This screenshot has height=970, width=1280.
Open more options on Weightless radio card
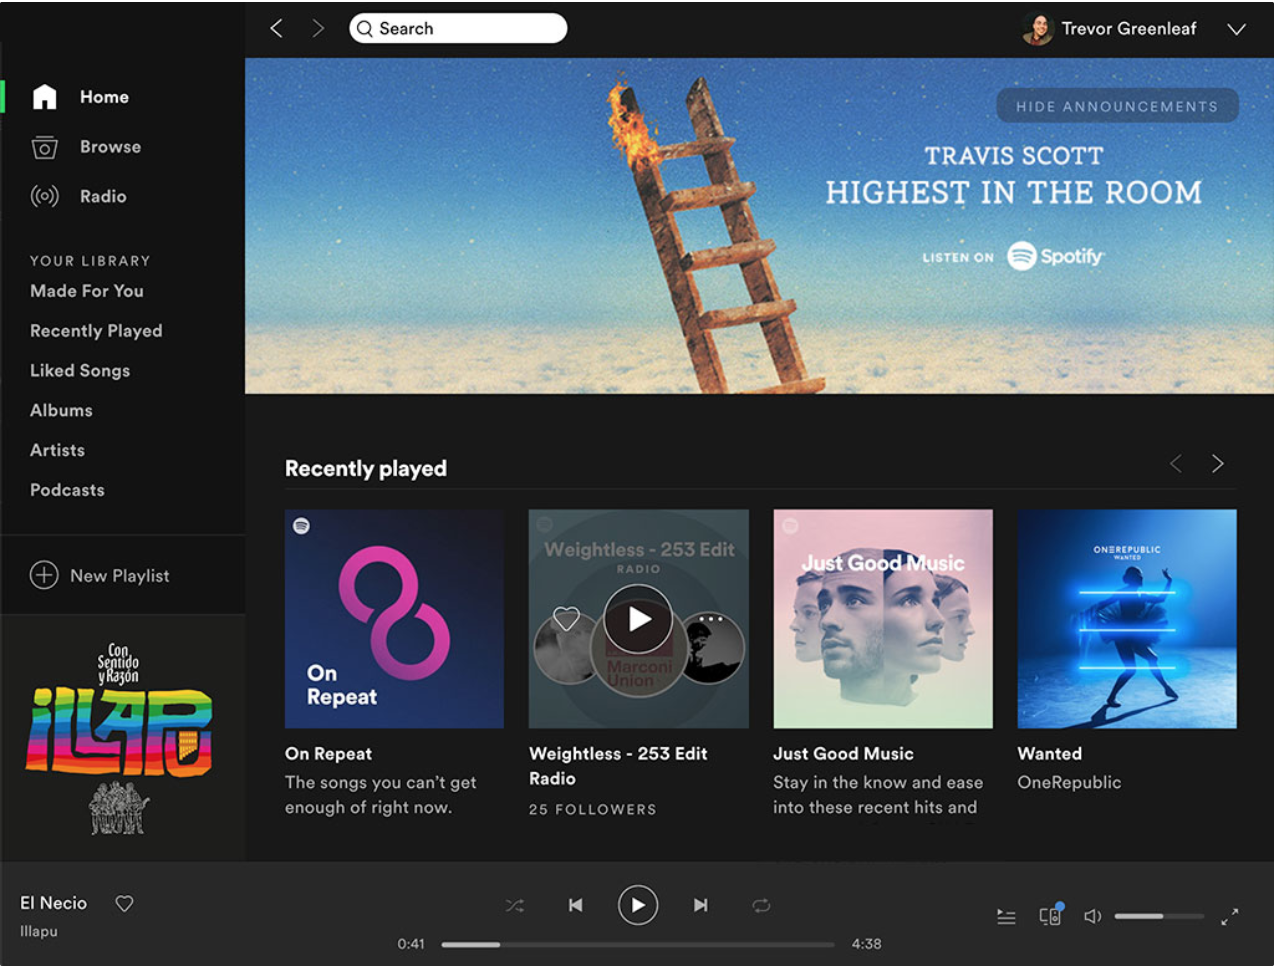point(711,620)
